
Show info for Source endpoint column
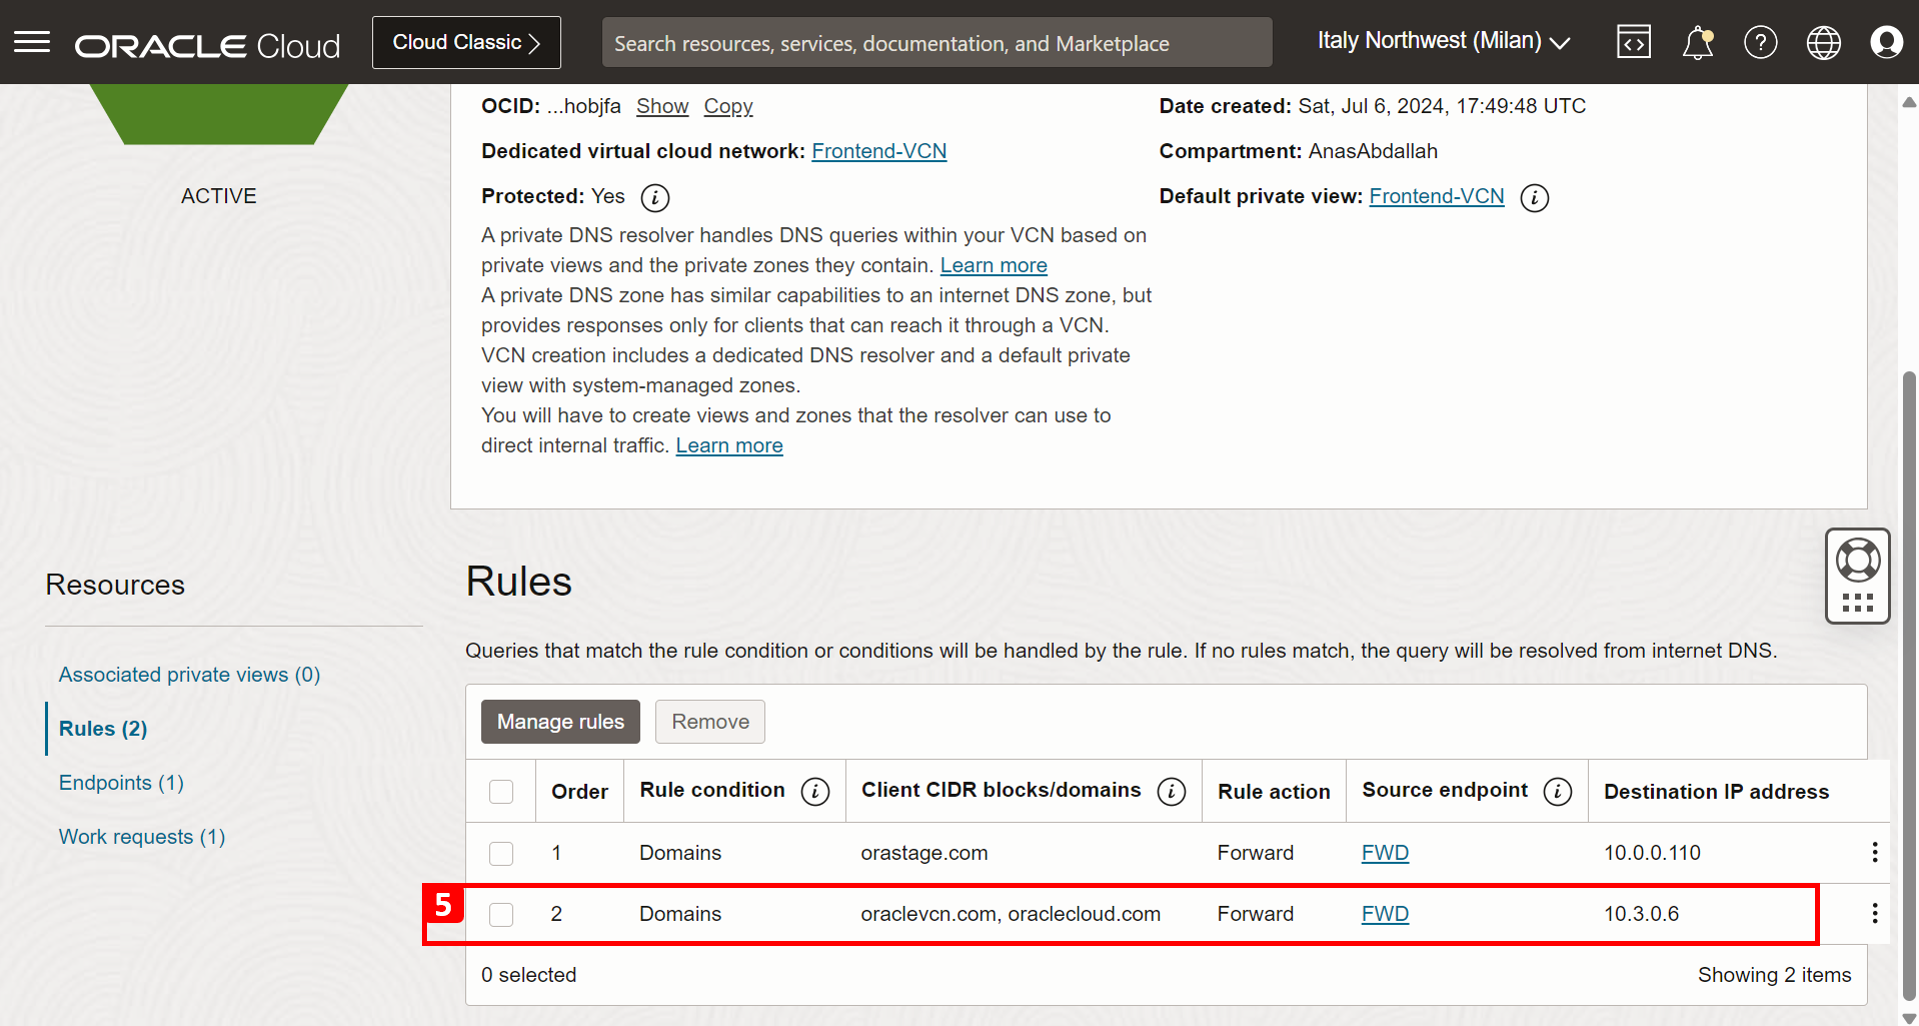(x=1558, y=792)
